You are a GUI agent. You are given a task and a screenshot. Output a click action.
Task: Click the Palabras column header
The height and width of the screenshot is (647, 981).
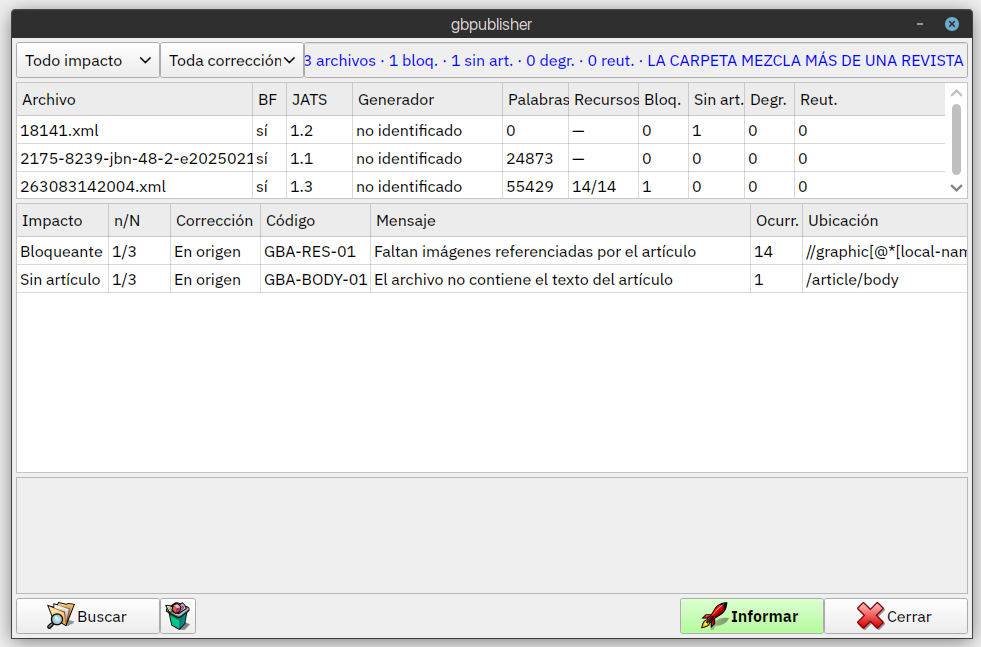[x=536, y=99]
